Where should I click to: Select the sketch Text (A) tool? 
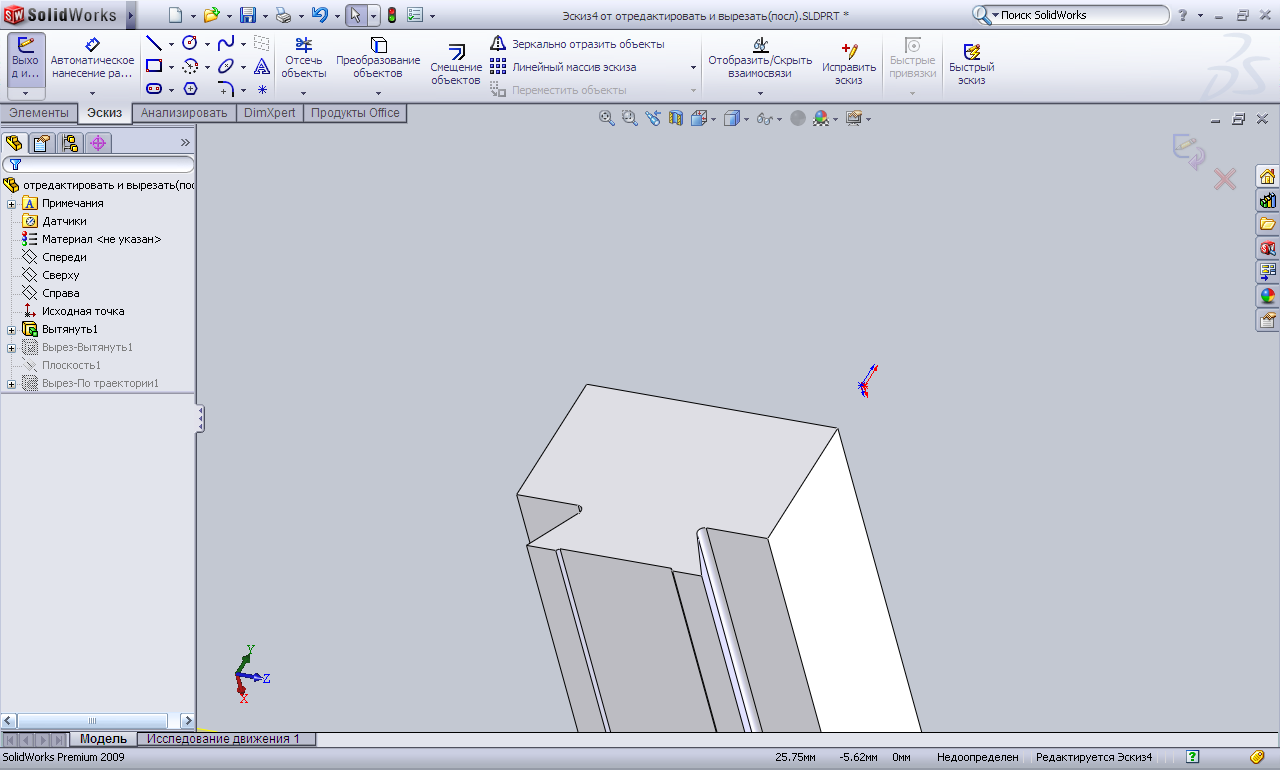coord(262,66)
